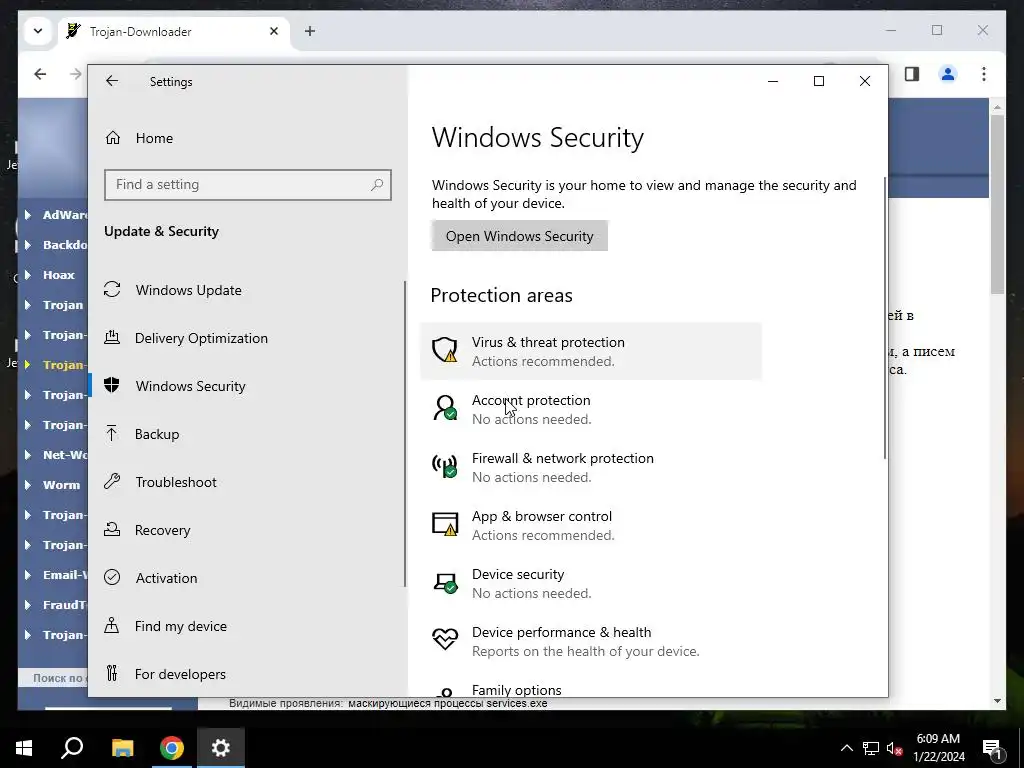Open Firewall & network protection area

pos(591,467)
